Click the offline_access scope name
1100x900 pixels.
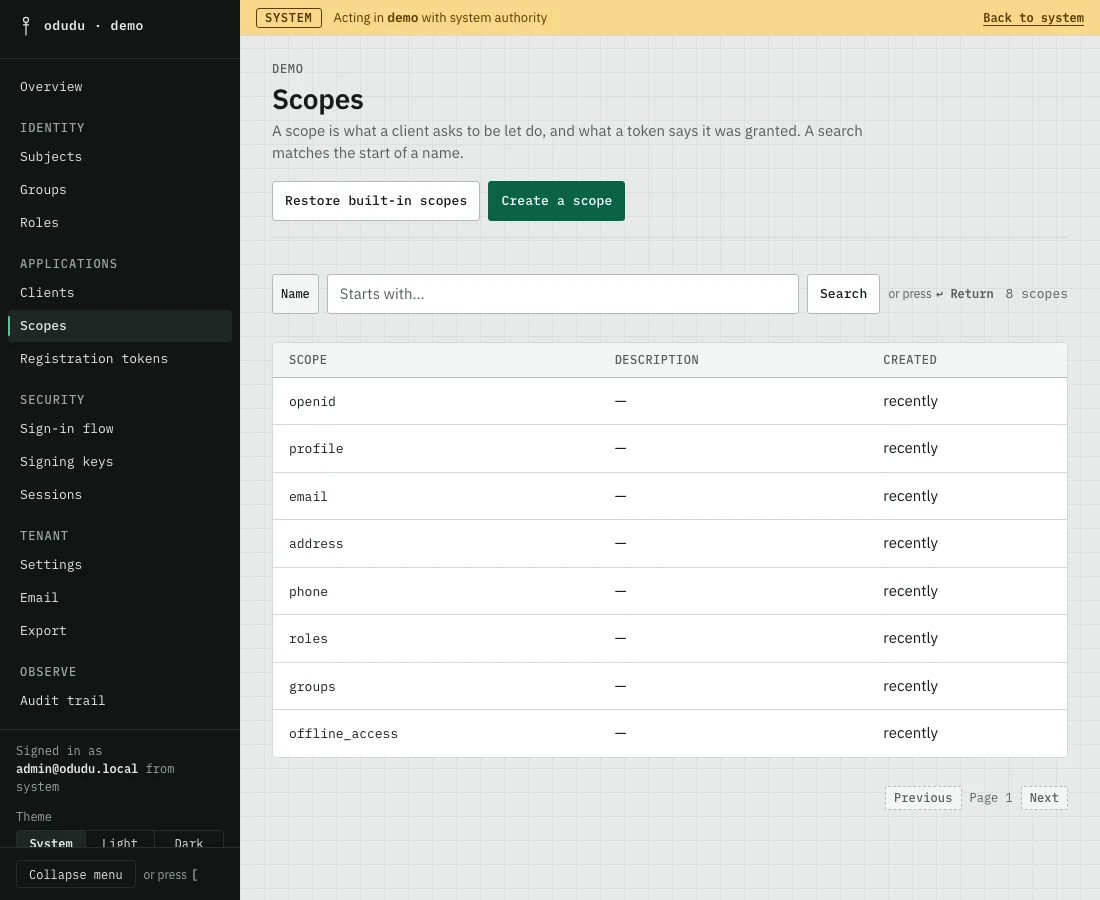coord(343,734)
